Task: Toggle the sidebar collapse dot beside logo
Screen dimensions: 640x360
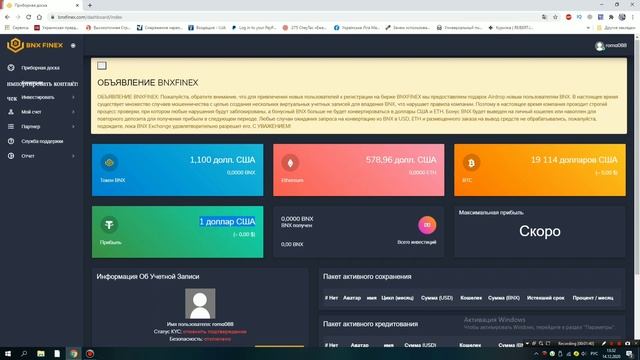Action: pyautogui.click(x=73, y=45)
